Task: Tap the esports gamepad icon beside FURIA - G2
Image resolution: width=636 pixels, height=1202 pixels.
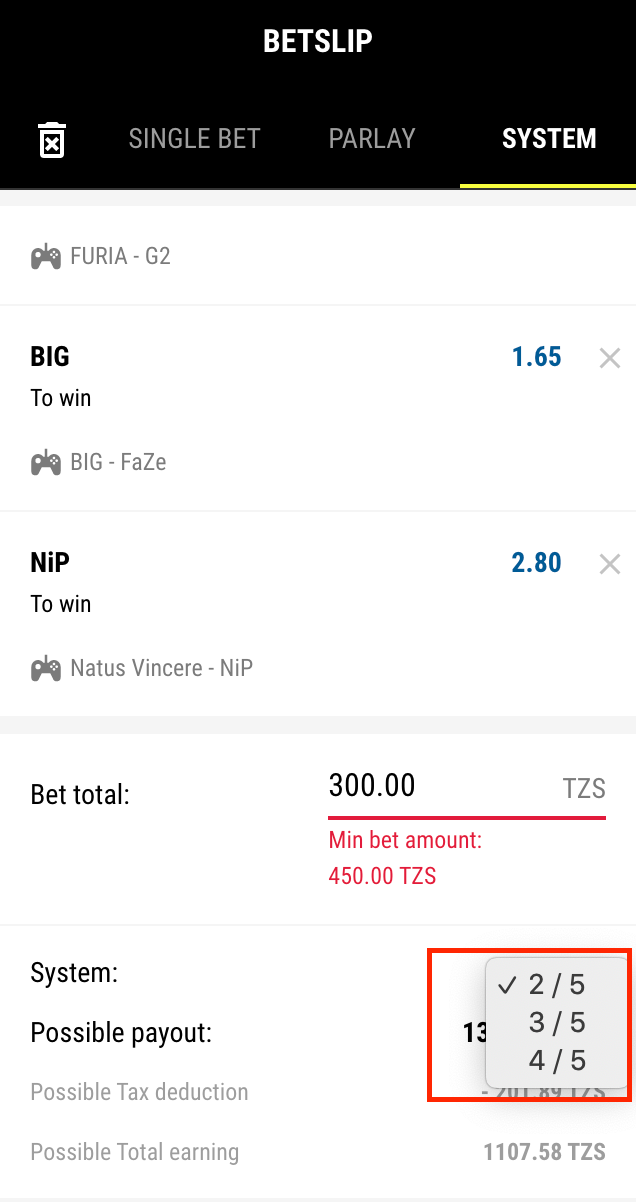Action: [45, 257]
